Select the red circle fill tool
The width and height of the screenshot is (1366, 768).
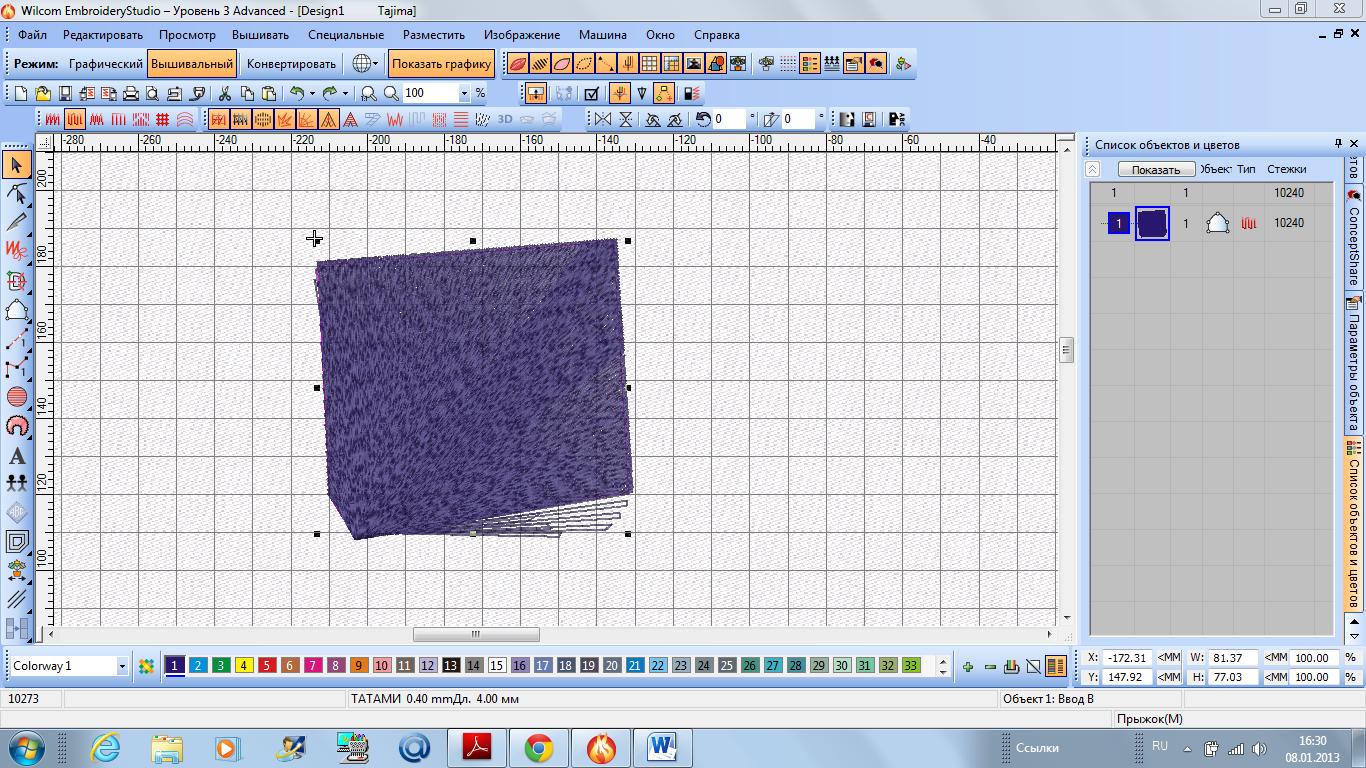16,397
